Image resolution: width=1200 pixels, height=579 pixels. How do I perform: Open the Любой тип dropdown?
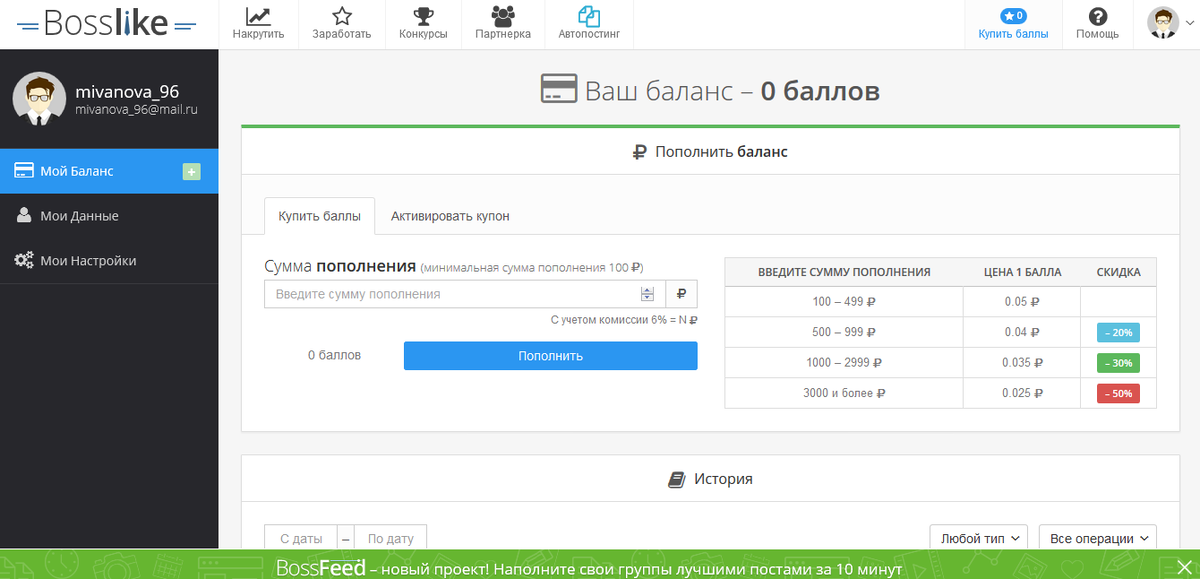[x=979, y=539]
